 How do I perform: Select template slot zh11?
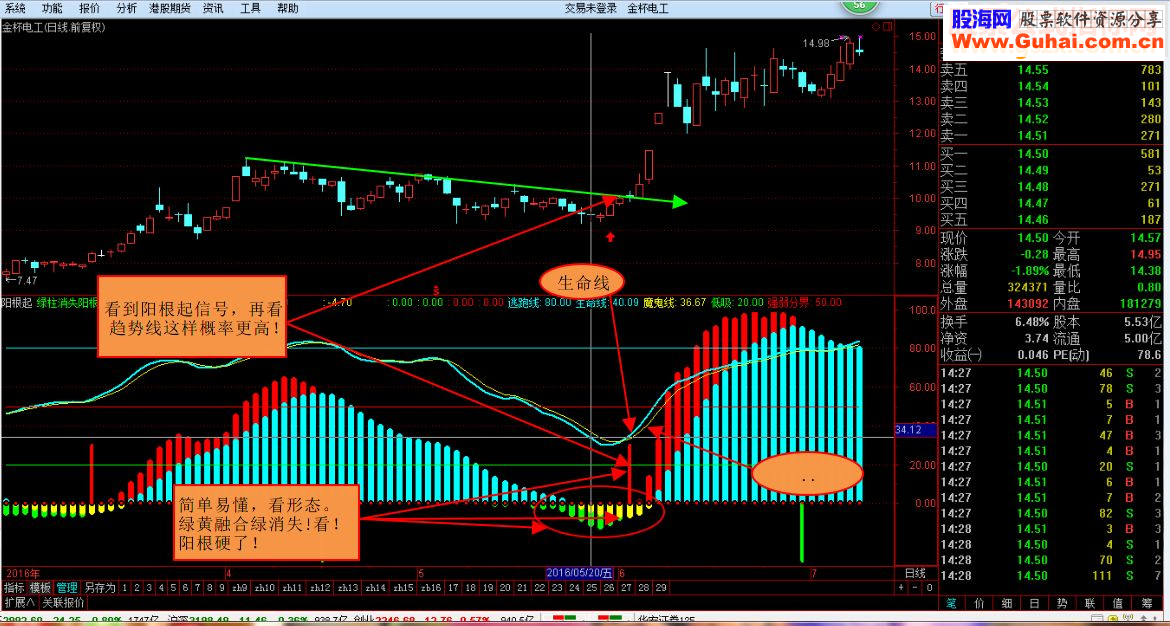pos(292,588)
